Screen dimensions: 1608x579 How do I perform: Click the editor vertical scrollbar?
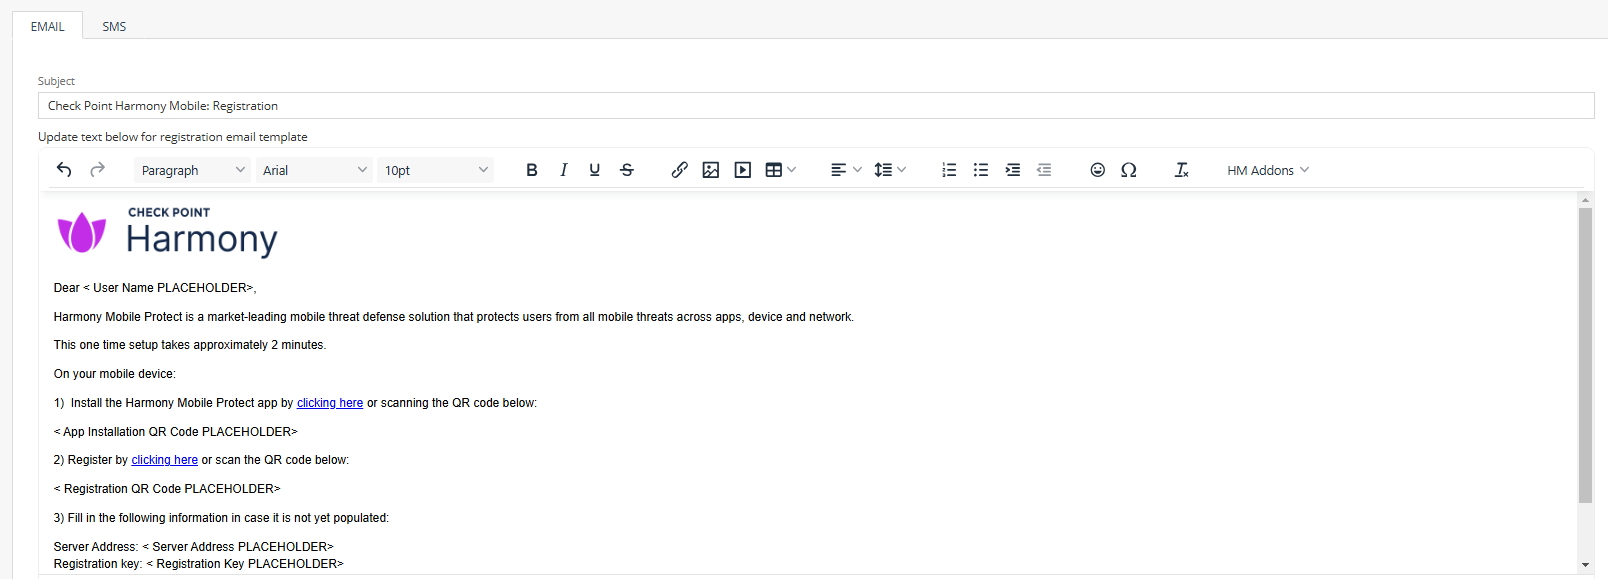[1585, 355]
